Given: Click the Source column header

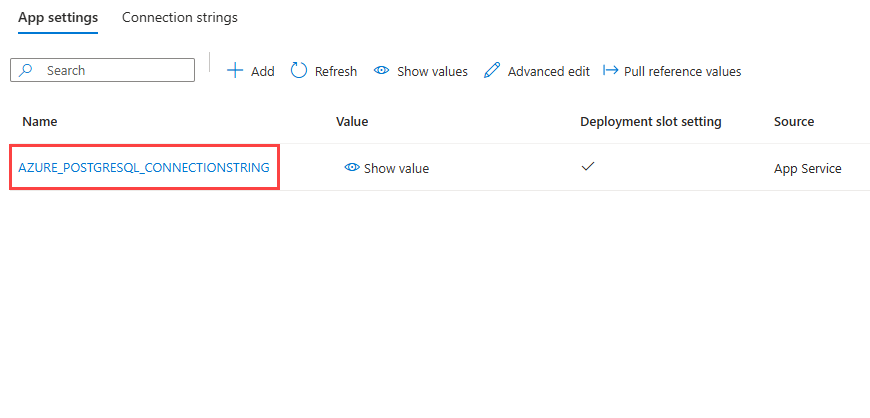Looking at the screenshot, I should (793, 122).
